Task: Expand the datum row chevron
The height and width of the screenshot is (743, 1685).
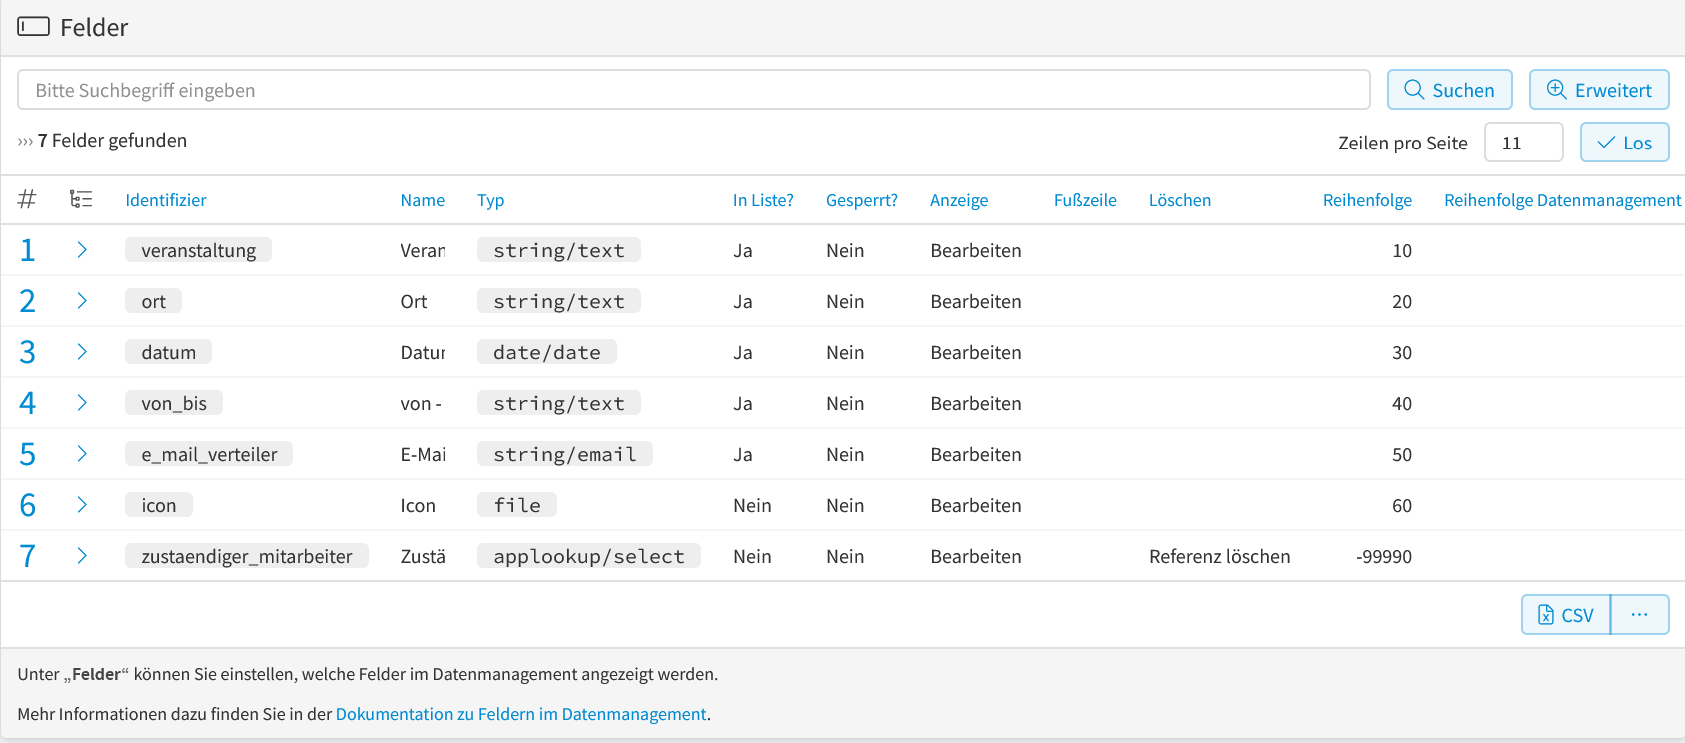Action: pyautogui.click(x=82, y=352)
